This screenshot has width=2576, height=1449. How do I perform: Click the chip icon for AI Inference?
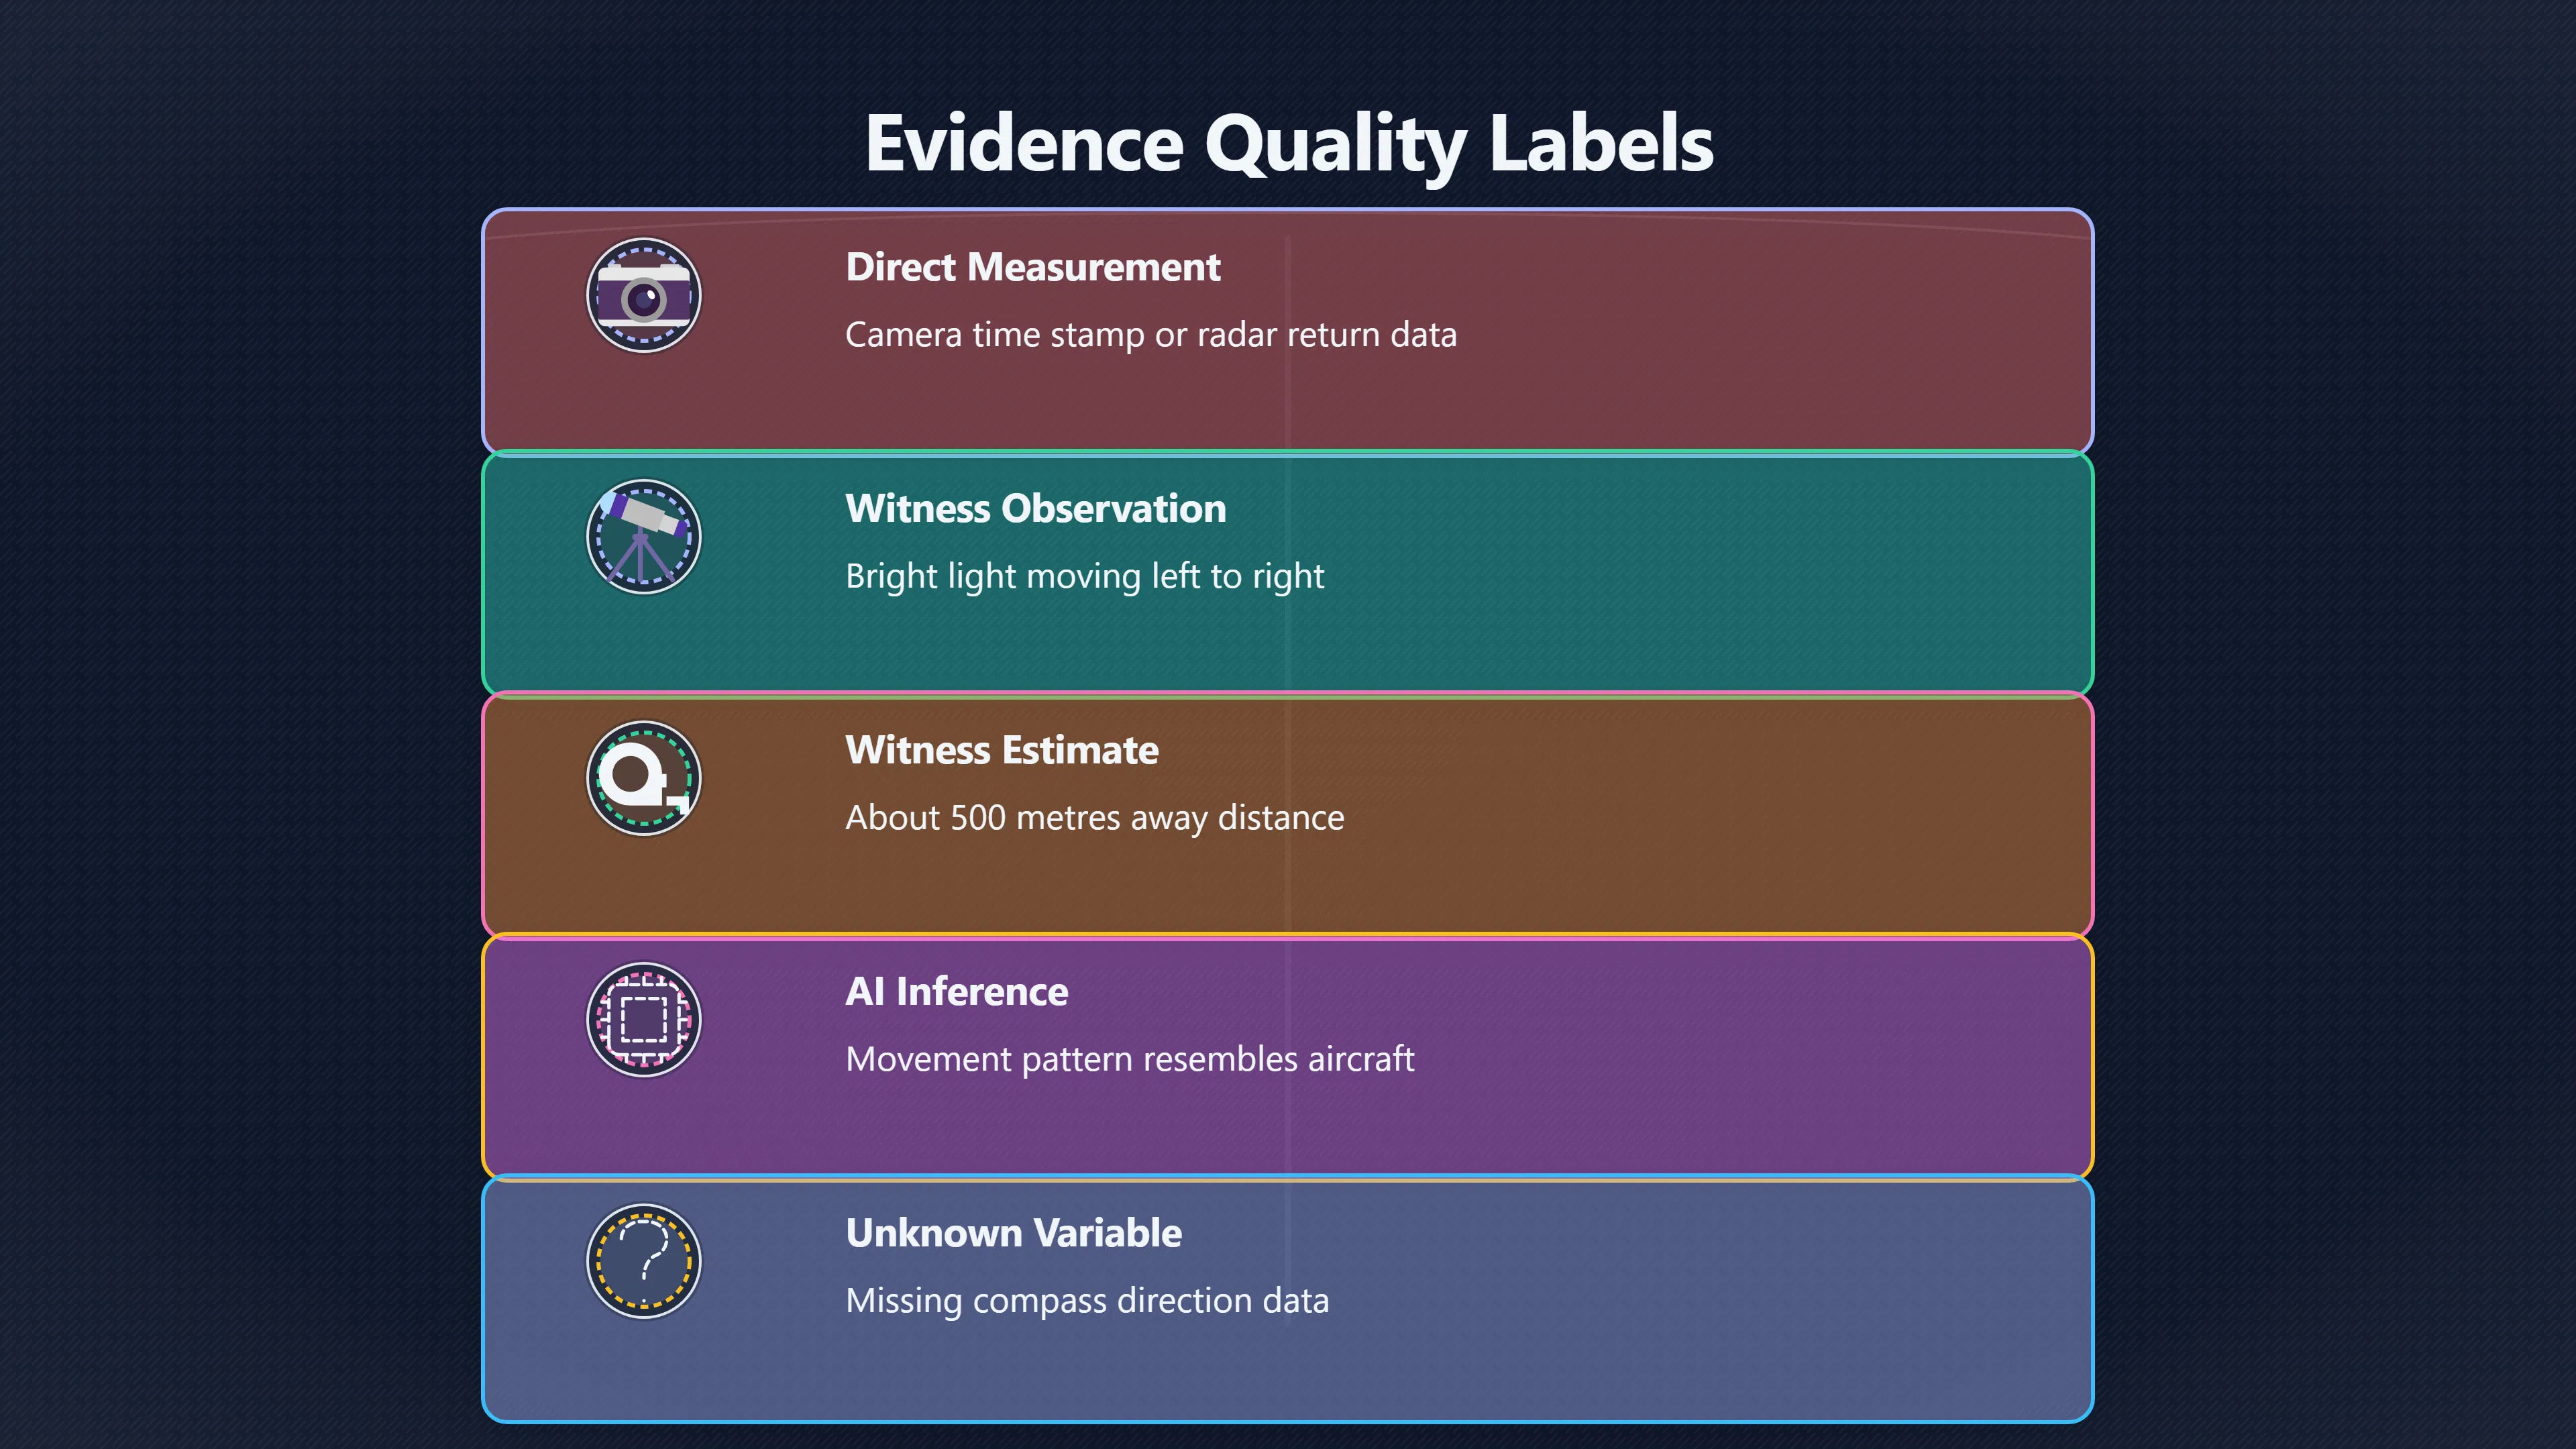coord(643,1020)
